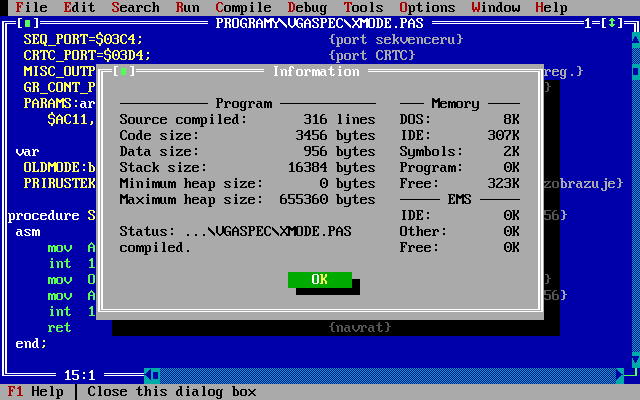640x400 pixels.
Task: Click the 'ret' instruction line
Action: point(59,327)
